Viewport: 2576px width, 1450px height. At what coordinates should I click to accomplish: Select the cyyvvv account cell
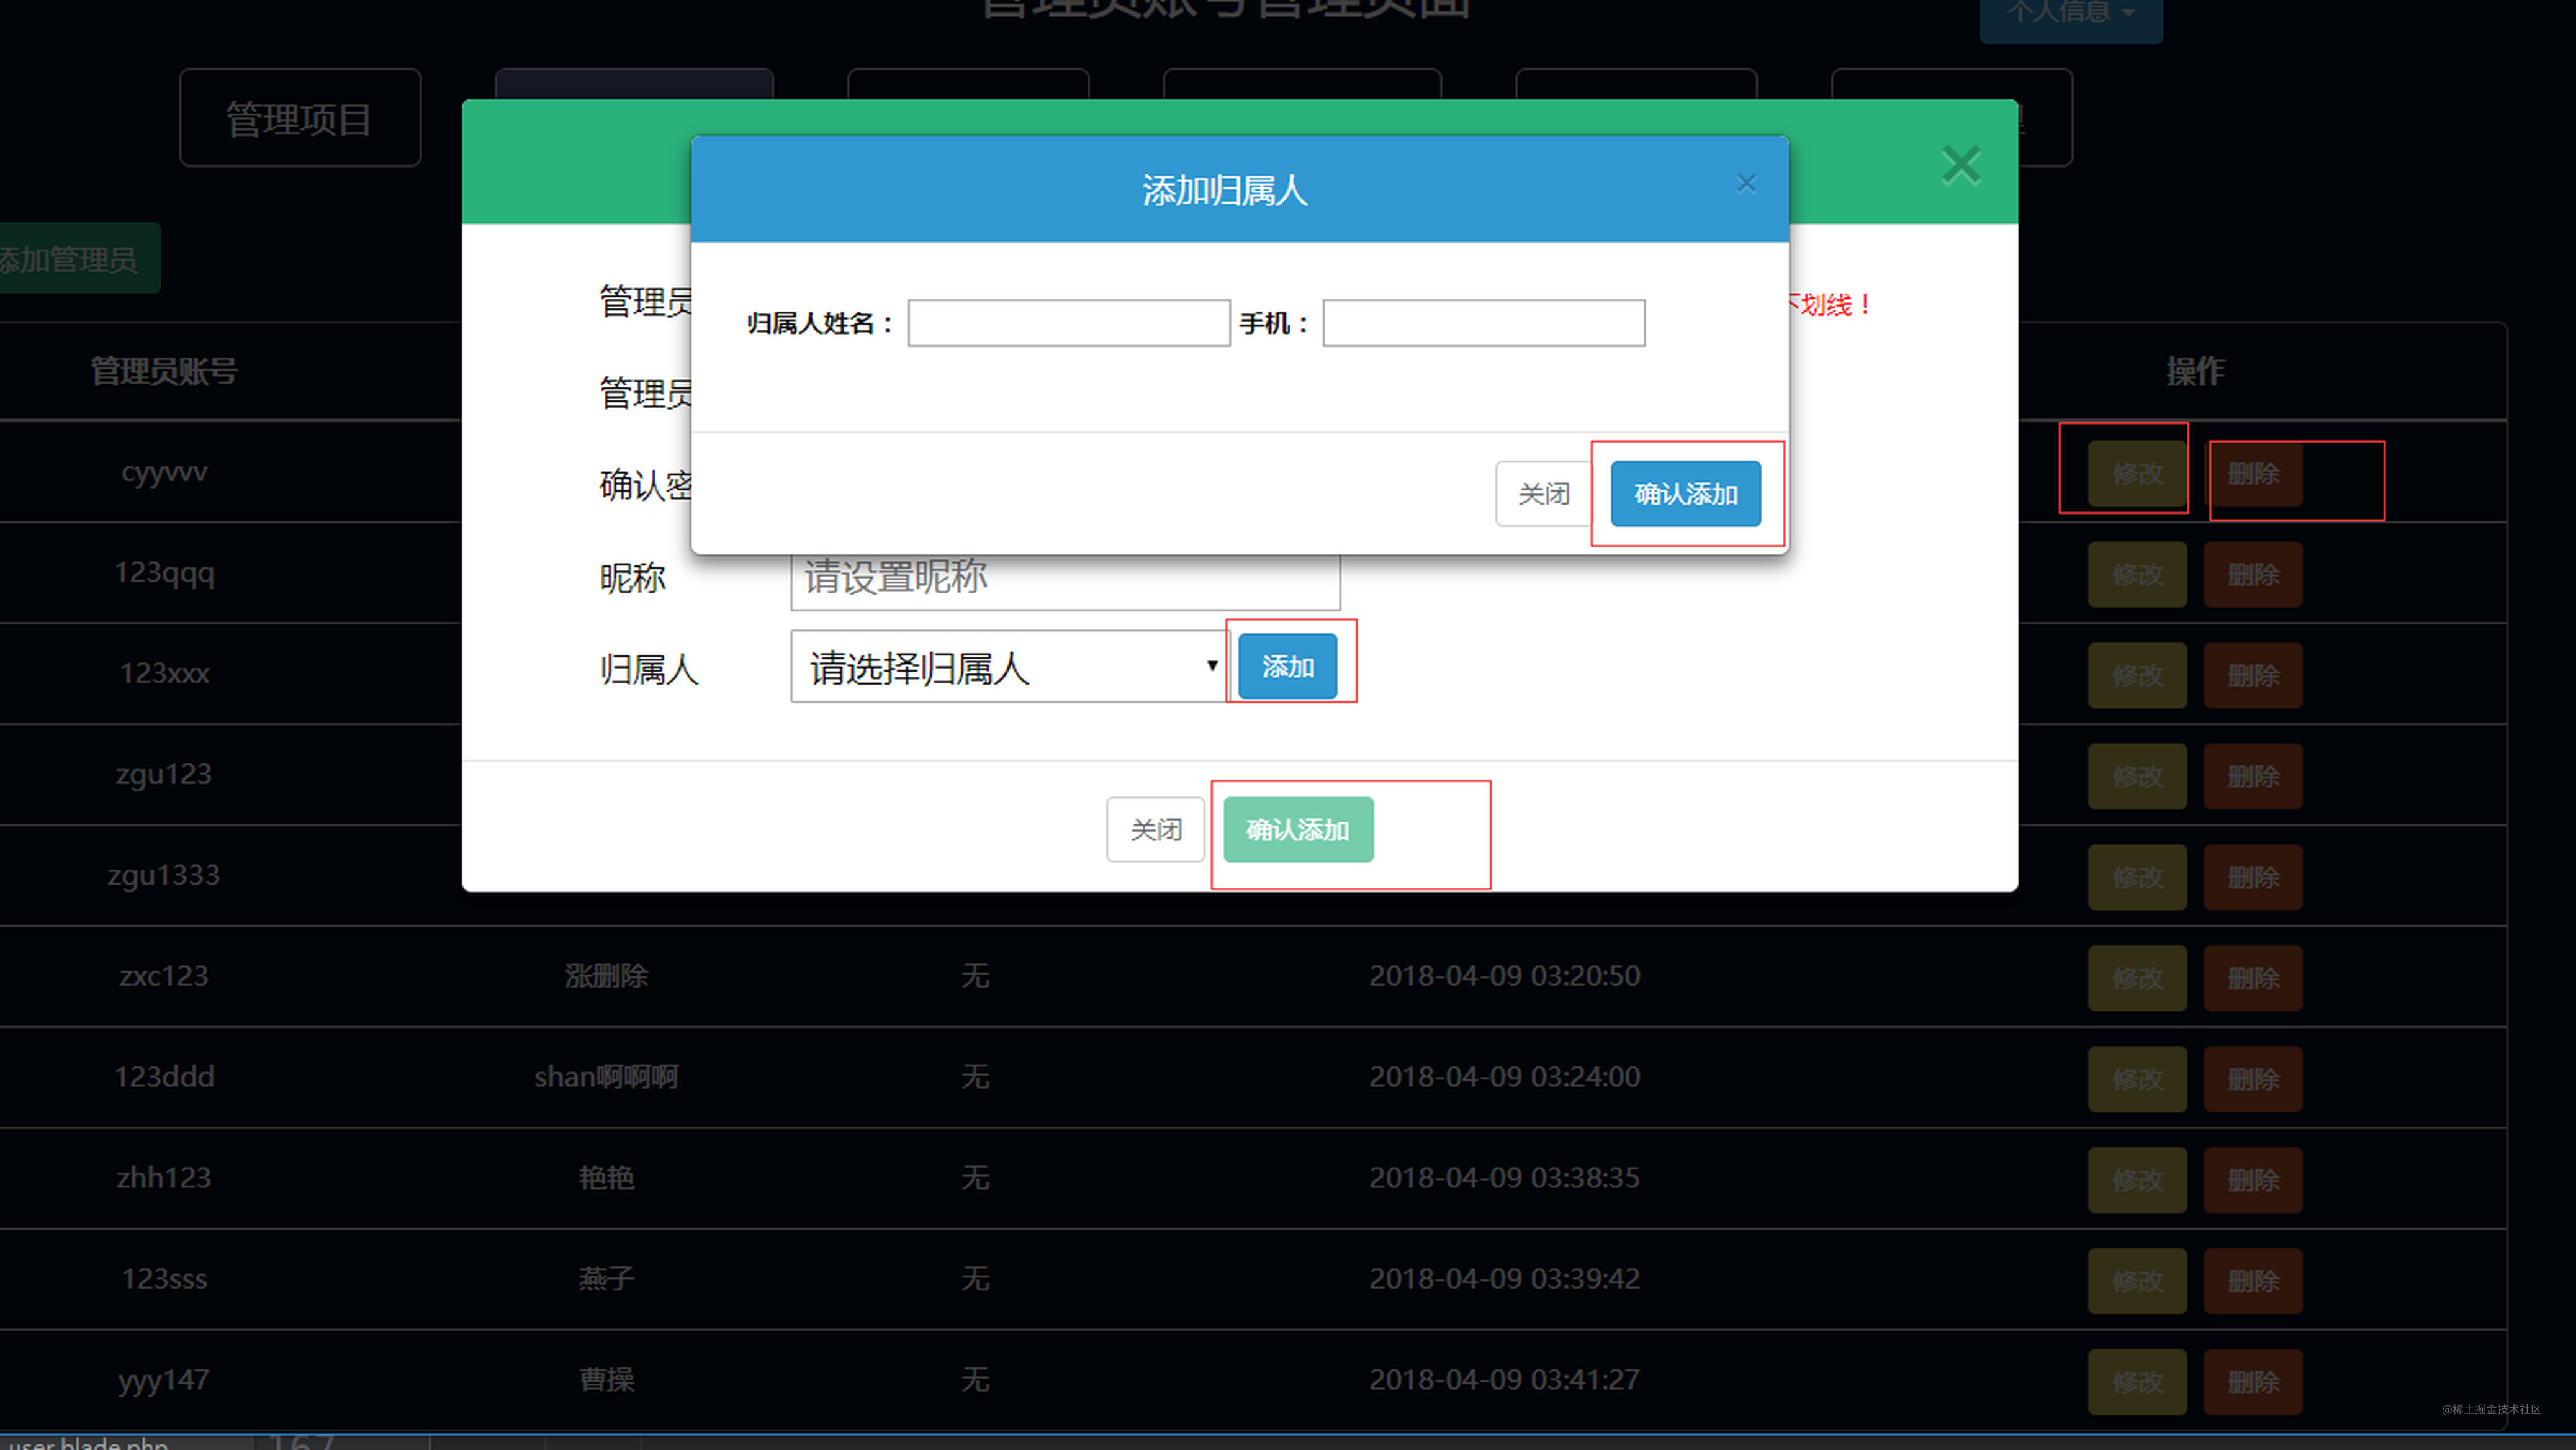coord(164,472)
